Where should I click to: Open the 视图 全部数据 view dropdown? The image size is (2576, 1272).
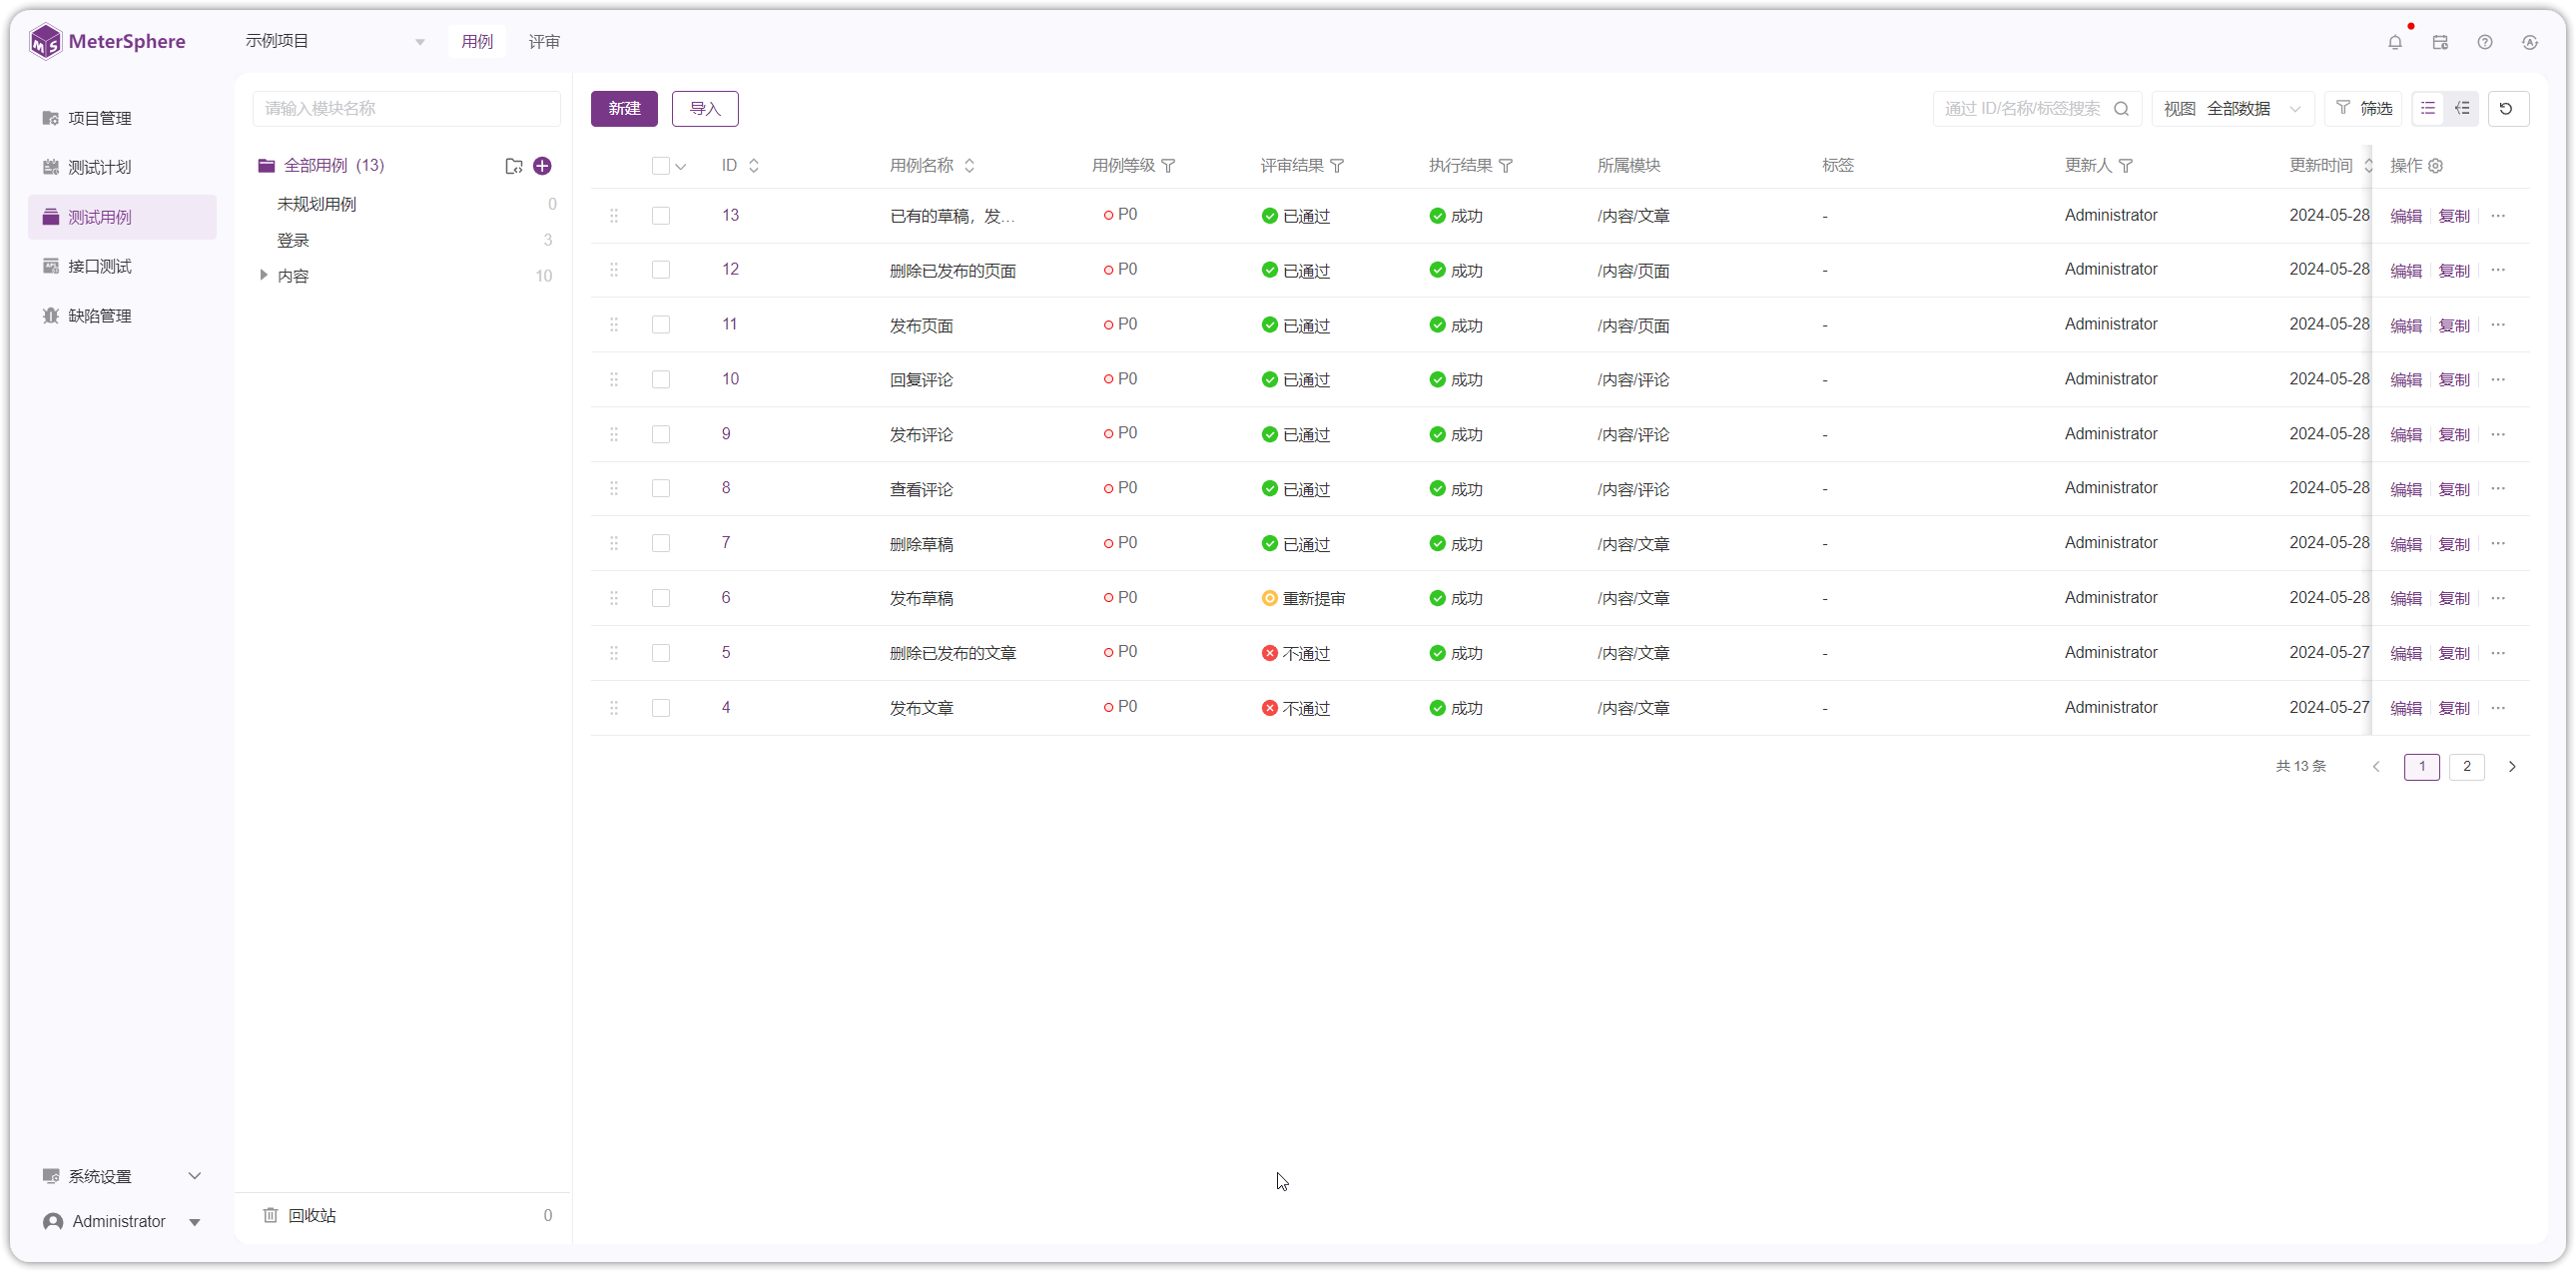pos(2232,109)
